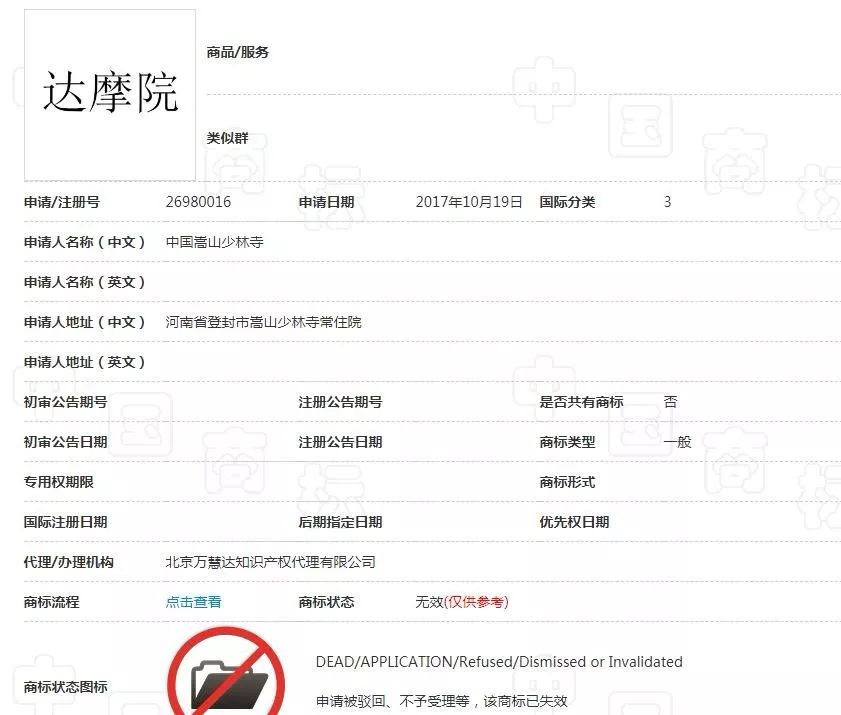Click the 申请/注册号 field label

tap(62, 202)
